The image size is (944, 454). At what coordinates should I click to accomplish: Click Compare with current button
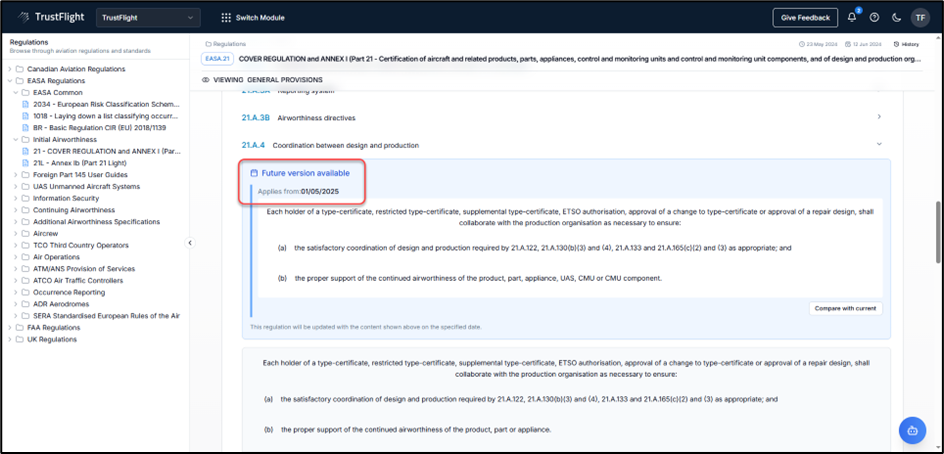[845, 308]
